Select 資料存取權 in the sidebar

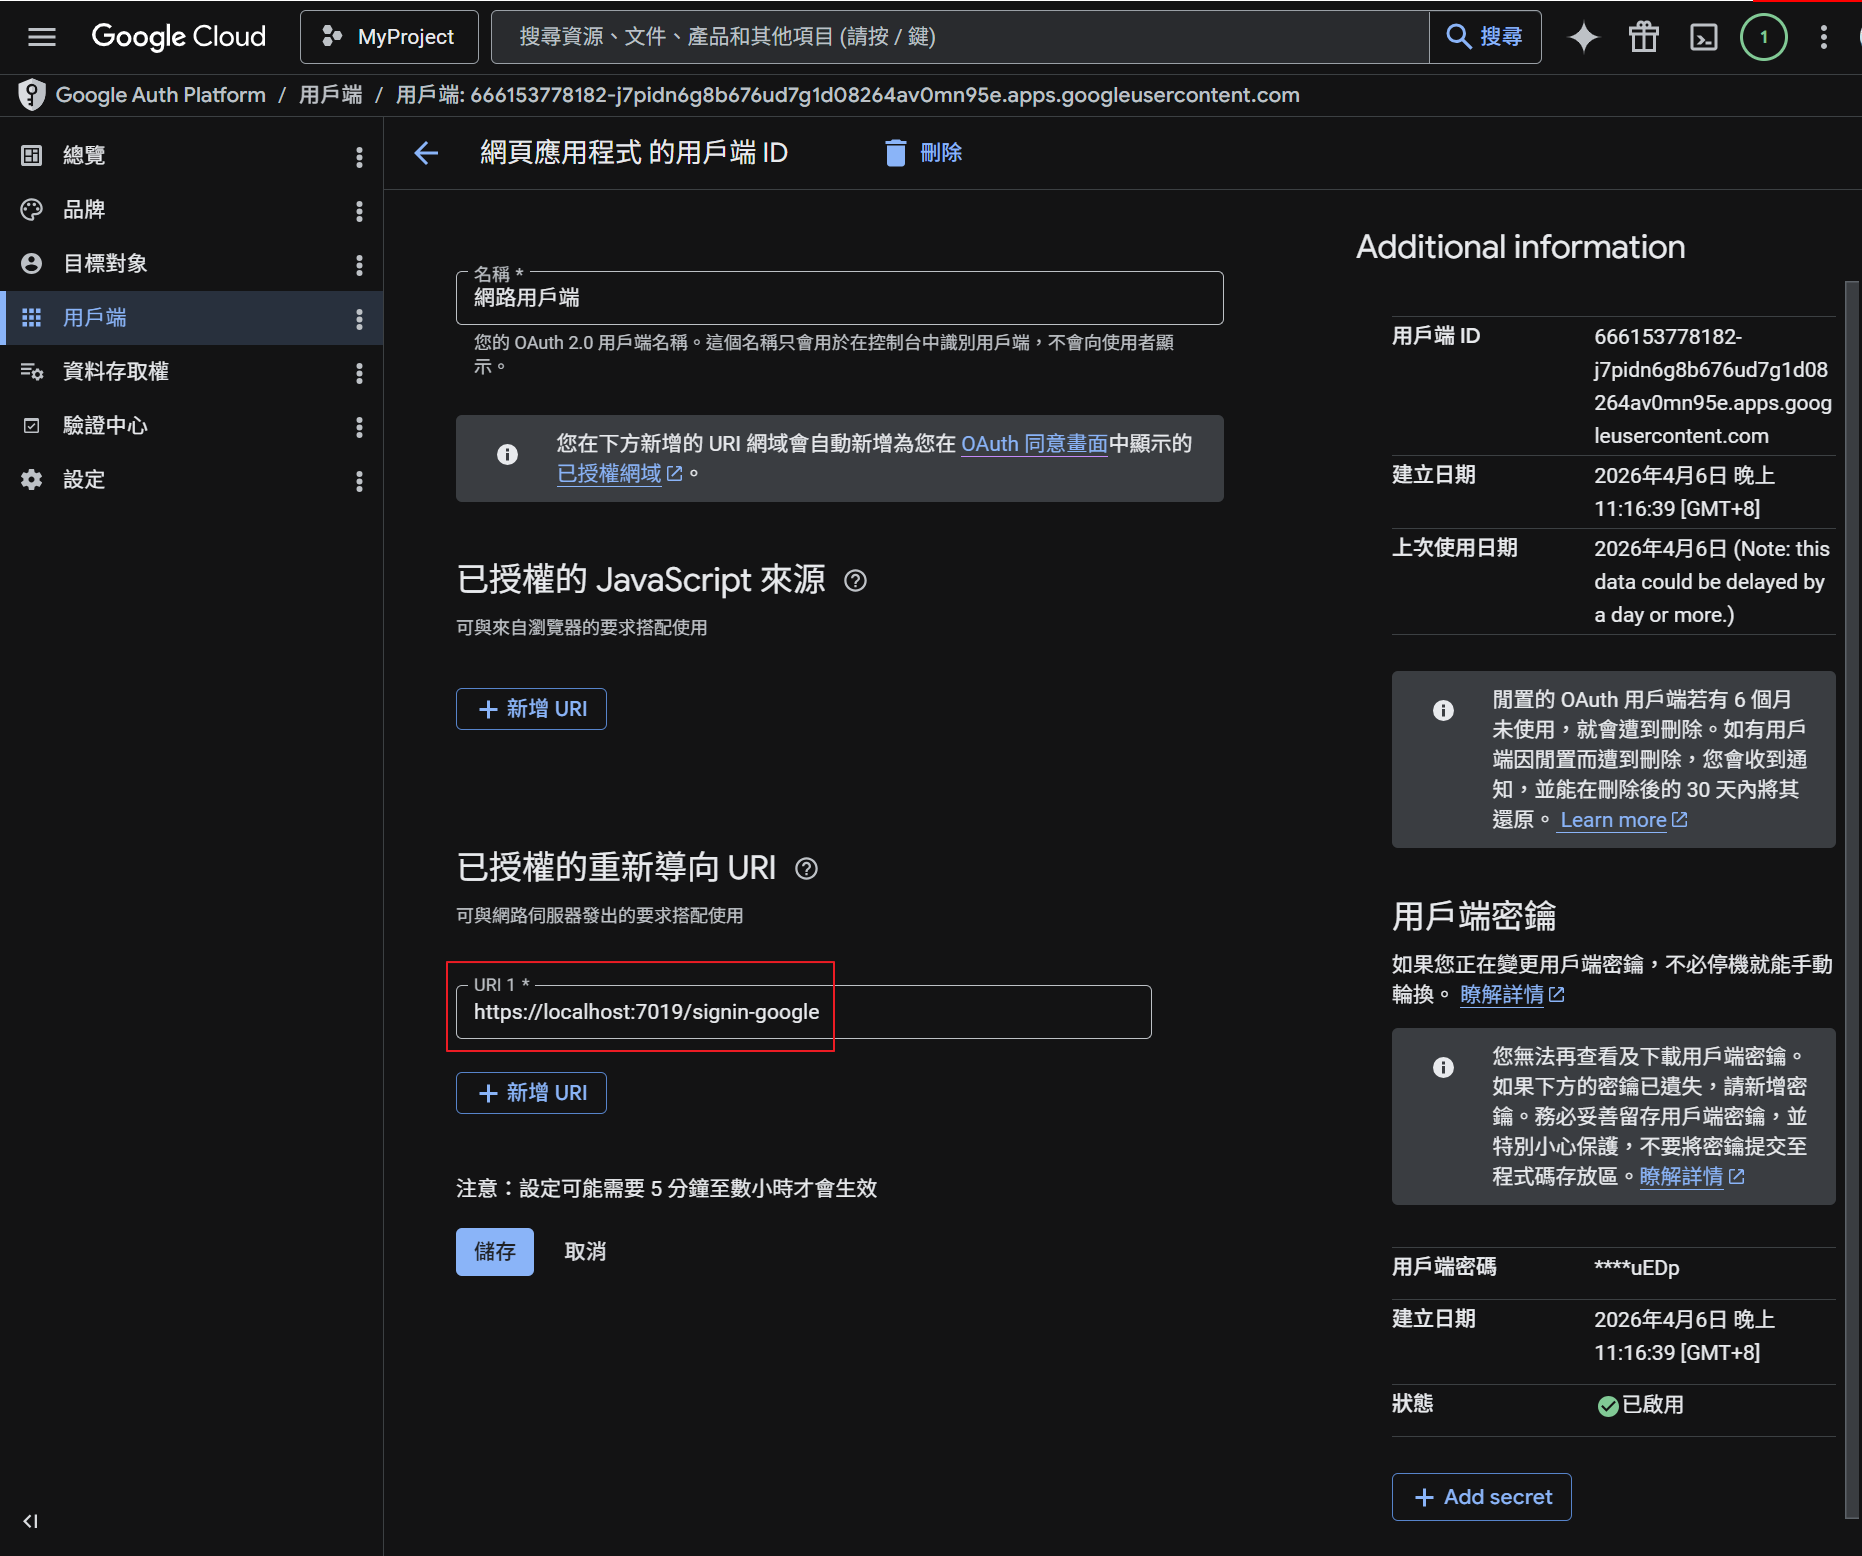pos(113,371)
